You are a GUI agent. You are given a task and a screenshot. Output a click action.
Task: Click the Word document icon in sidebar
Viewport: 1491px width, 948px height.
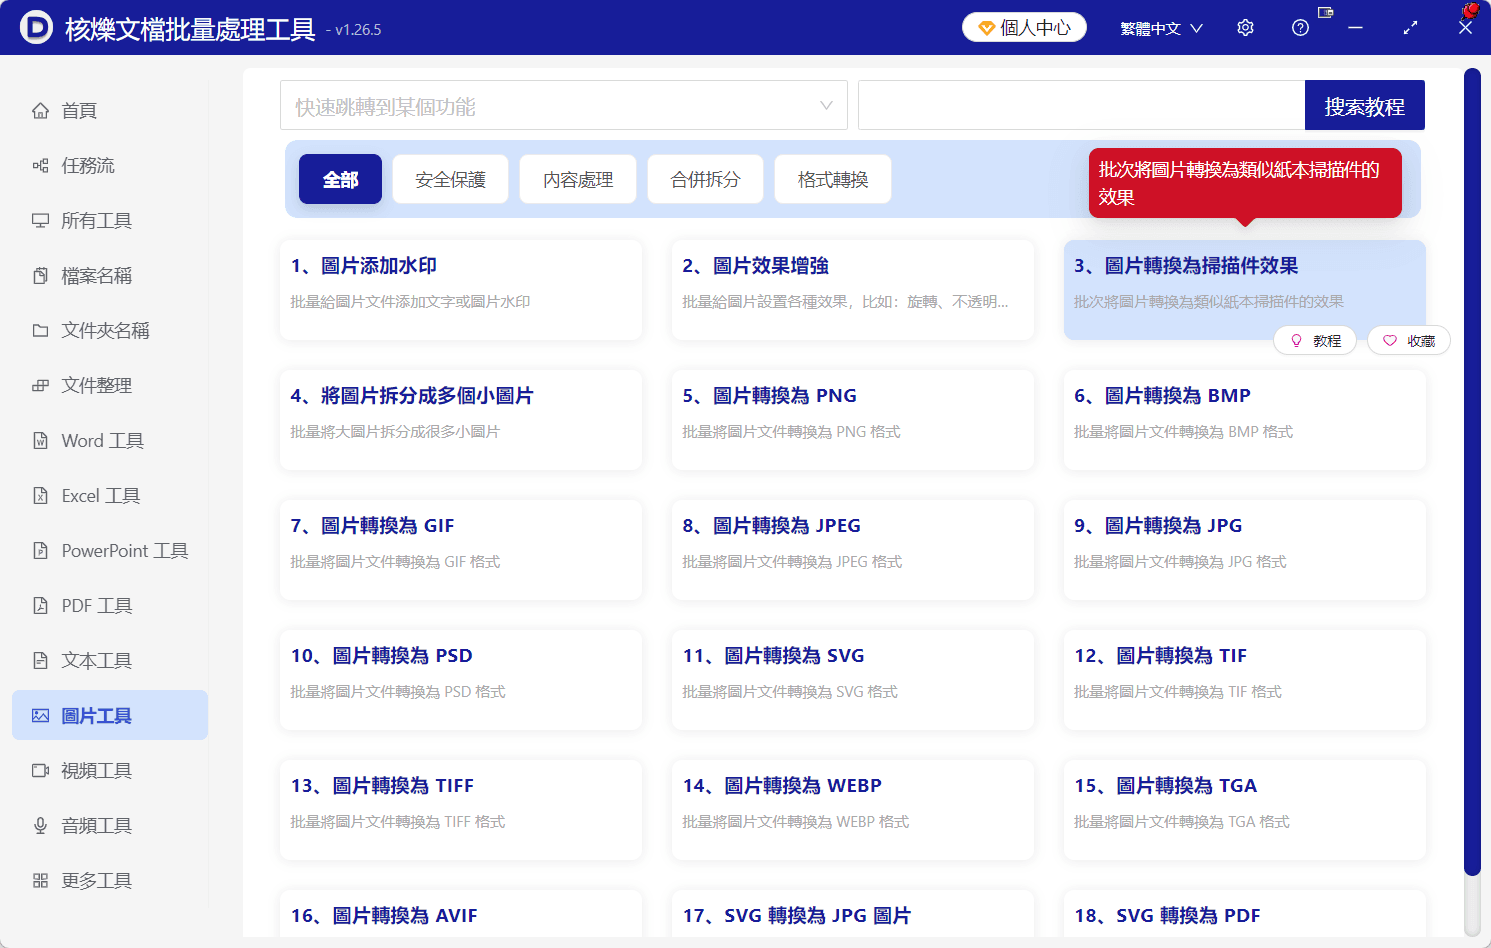click(x=40, y=441)
